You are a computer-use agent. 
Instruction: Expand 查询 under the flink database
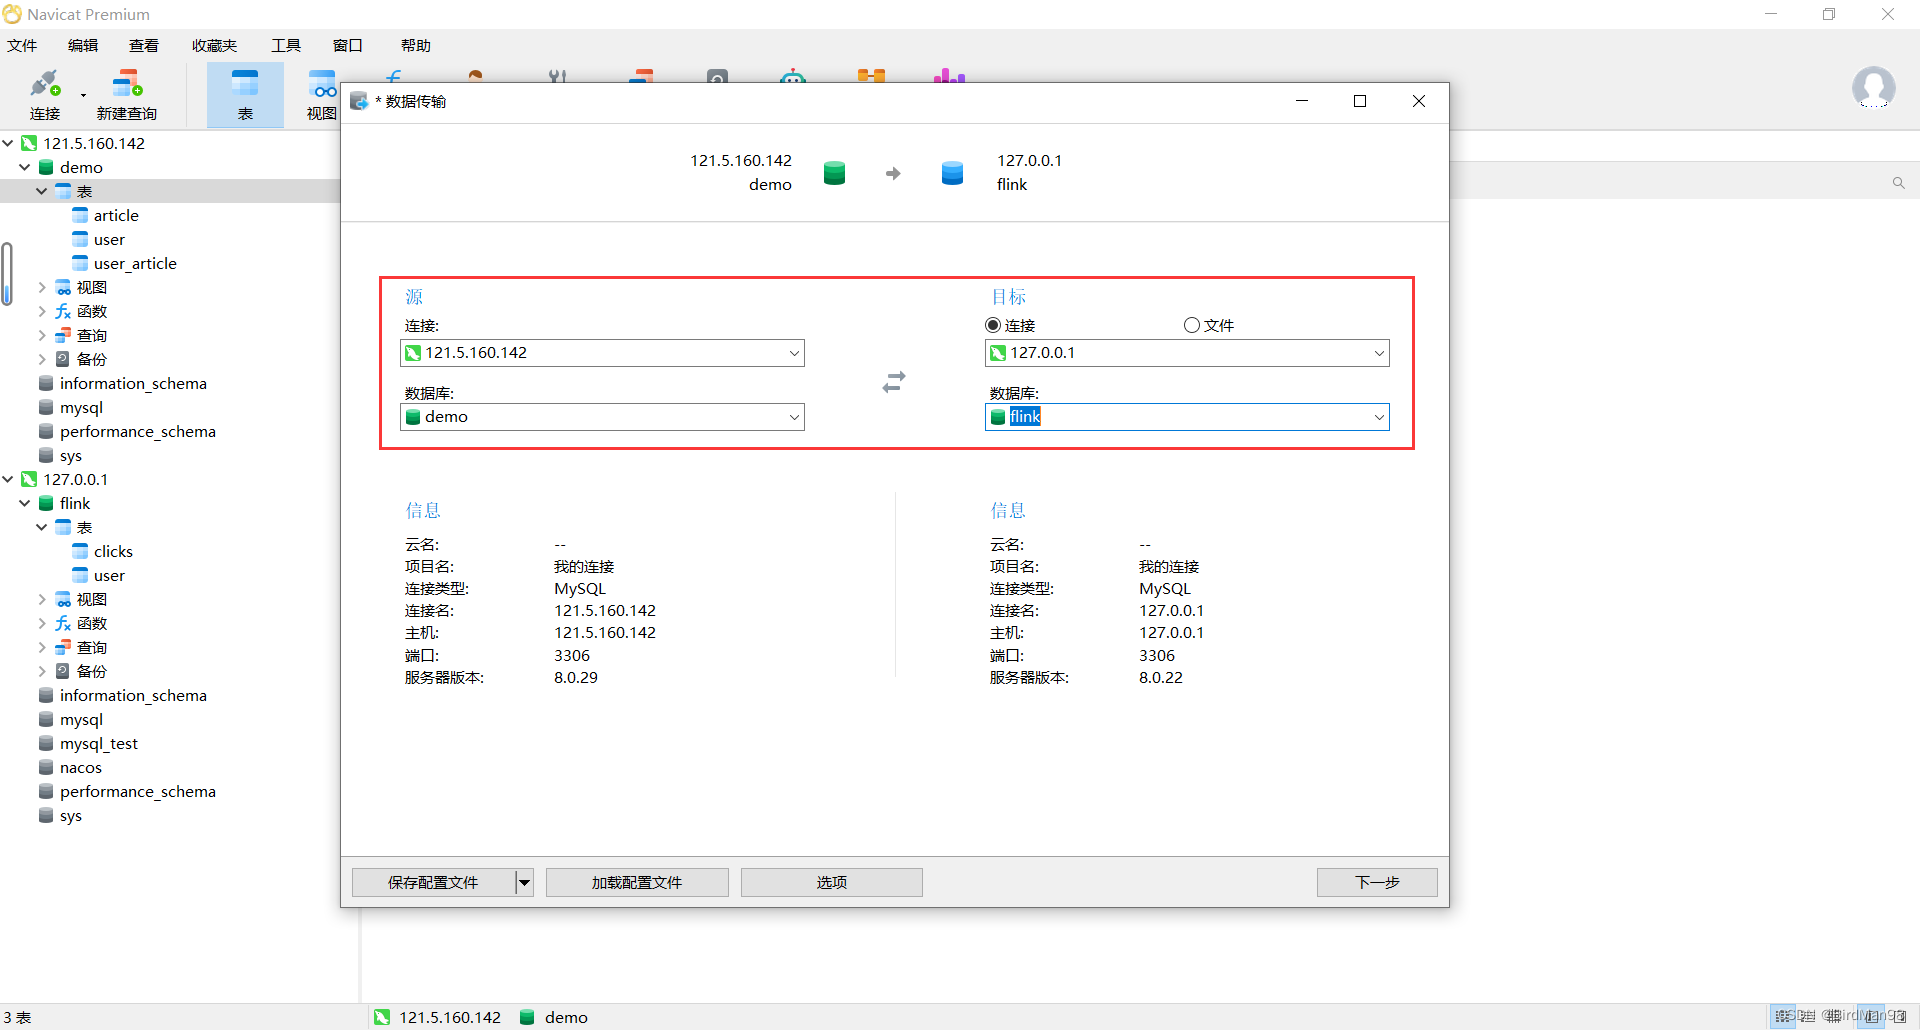tap(42, 647)
